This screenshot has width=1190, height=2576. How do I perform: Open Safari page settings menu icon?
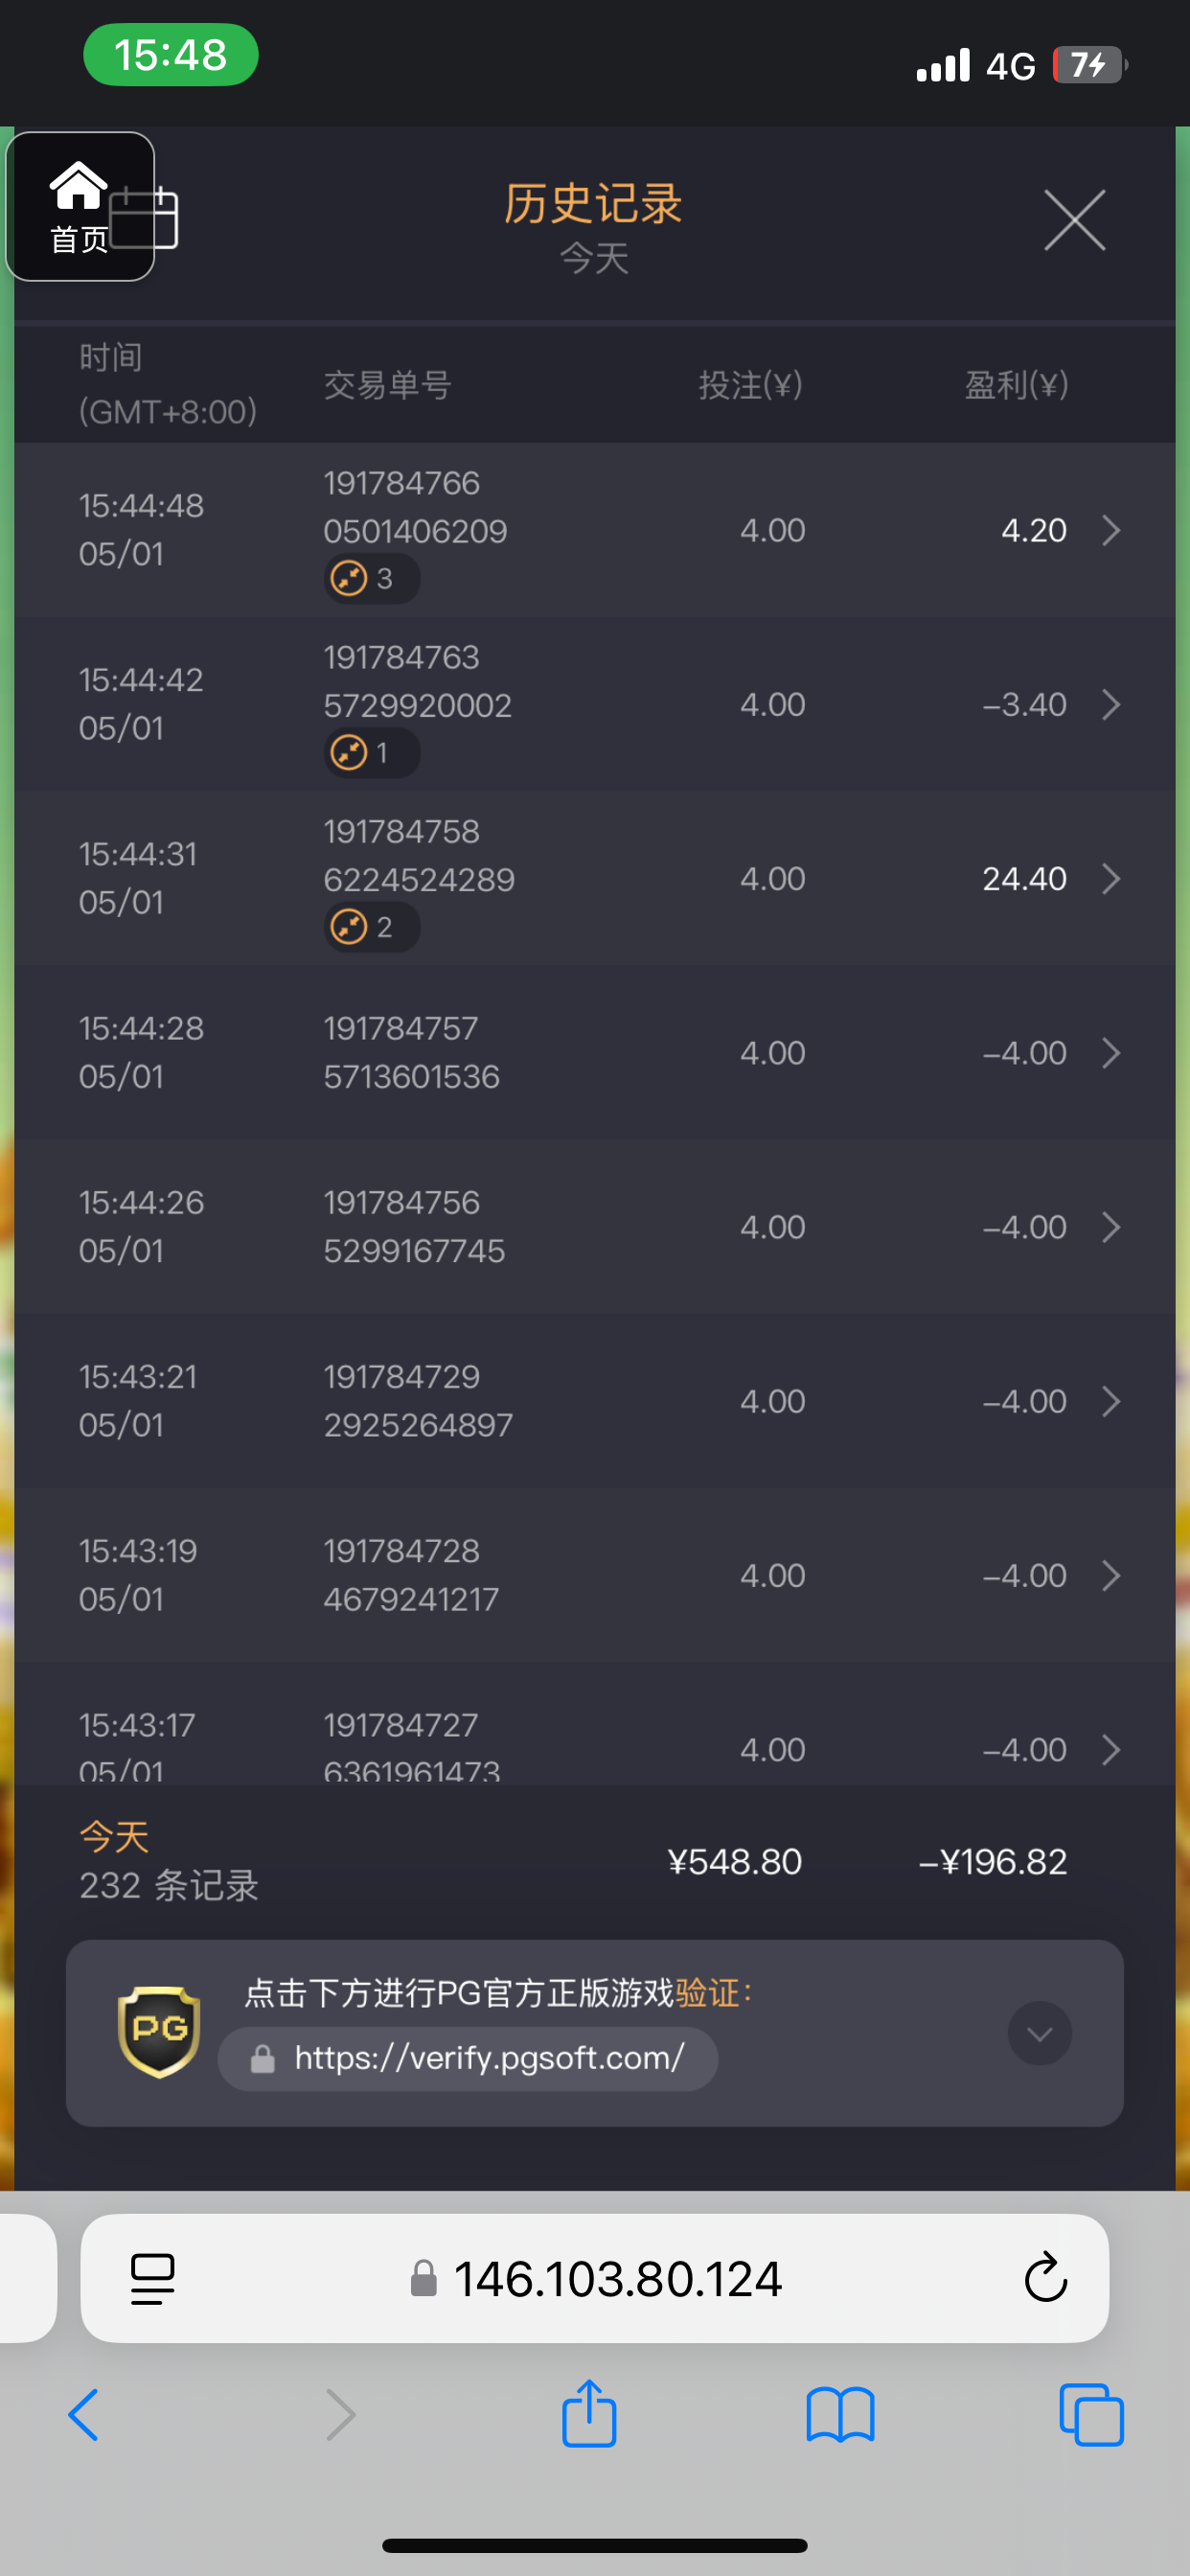click(x=153, y=2279)
